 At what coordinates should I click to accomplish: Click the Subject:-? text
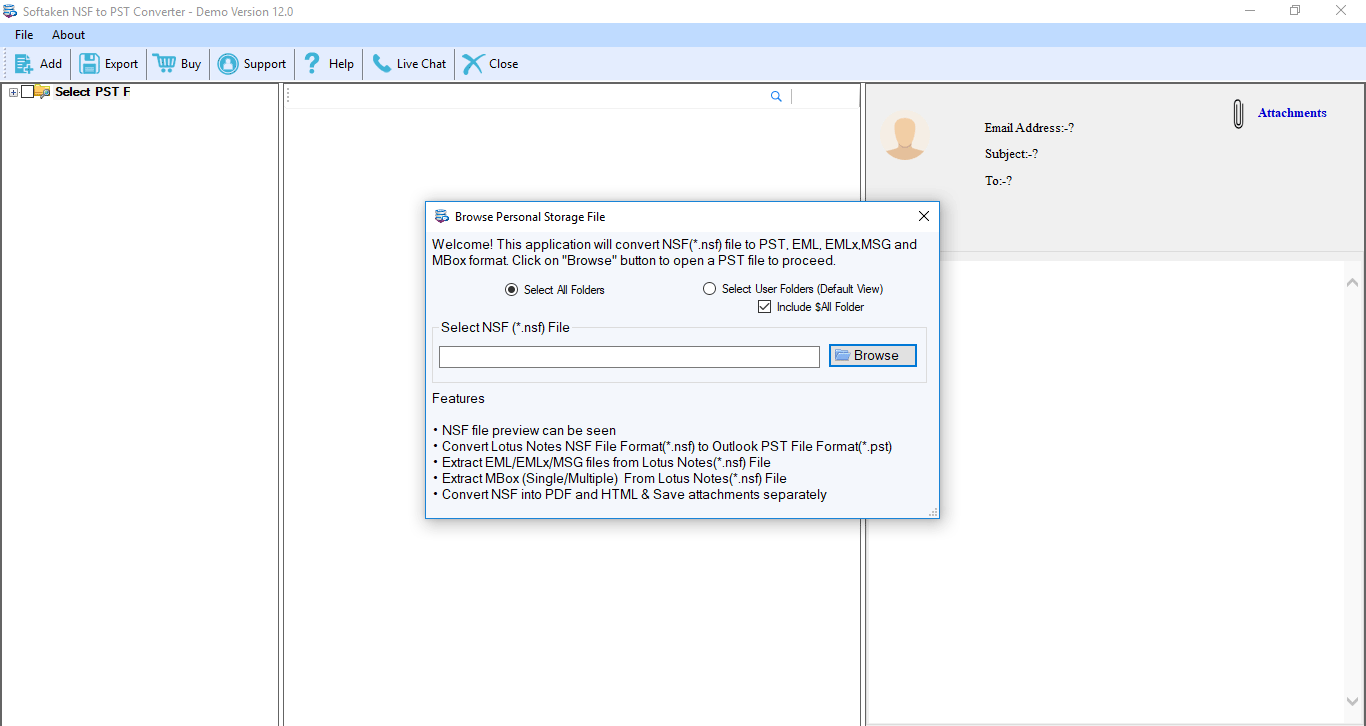(1011, 154)
